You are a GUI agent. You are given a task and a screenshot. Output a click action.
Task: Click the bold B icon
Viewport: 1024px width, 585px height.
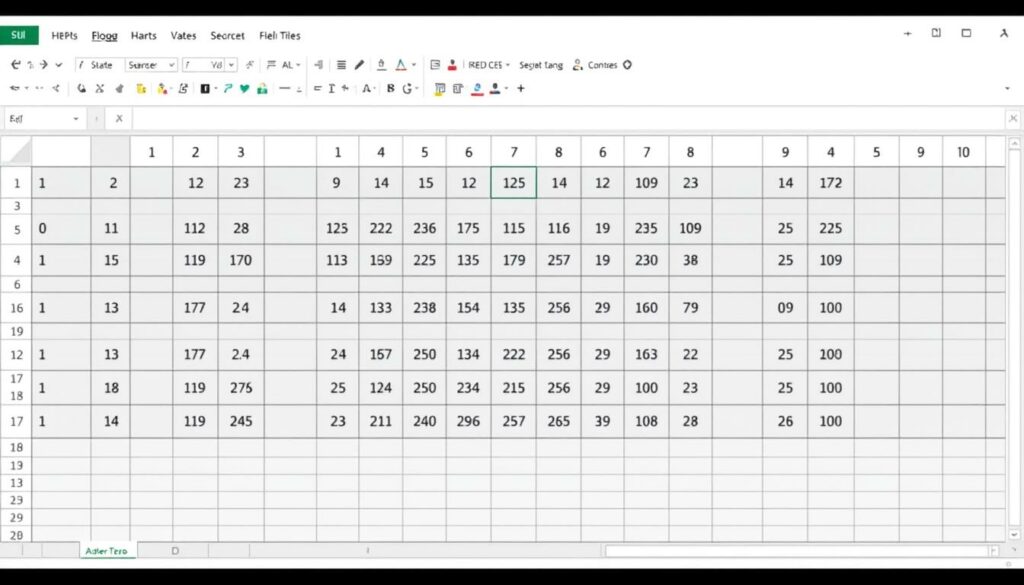click(x=391, y=88)
